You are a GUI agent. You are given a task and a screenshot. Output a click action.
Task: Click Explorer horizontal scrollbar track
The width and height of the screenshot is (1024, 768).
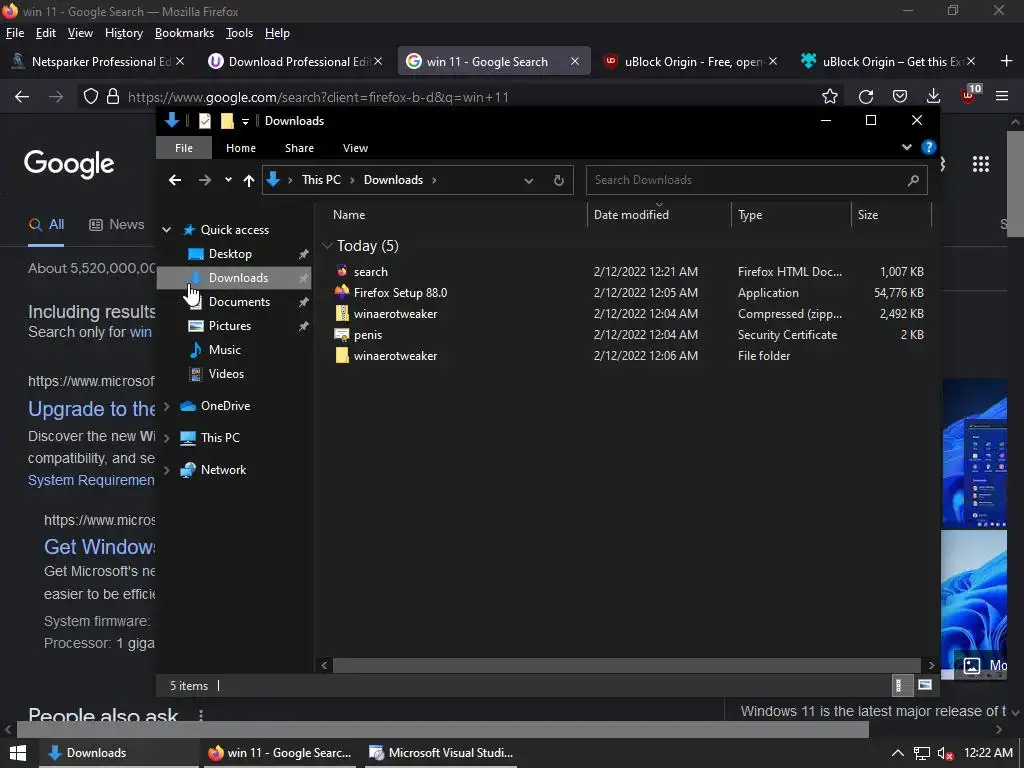click(629, 665)
